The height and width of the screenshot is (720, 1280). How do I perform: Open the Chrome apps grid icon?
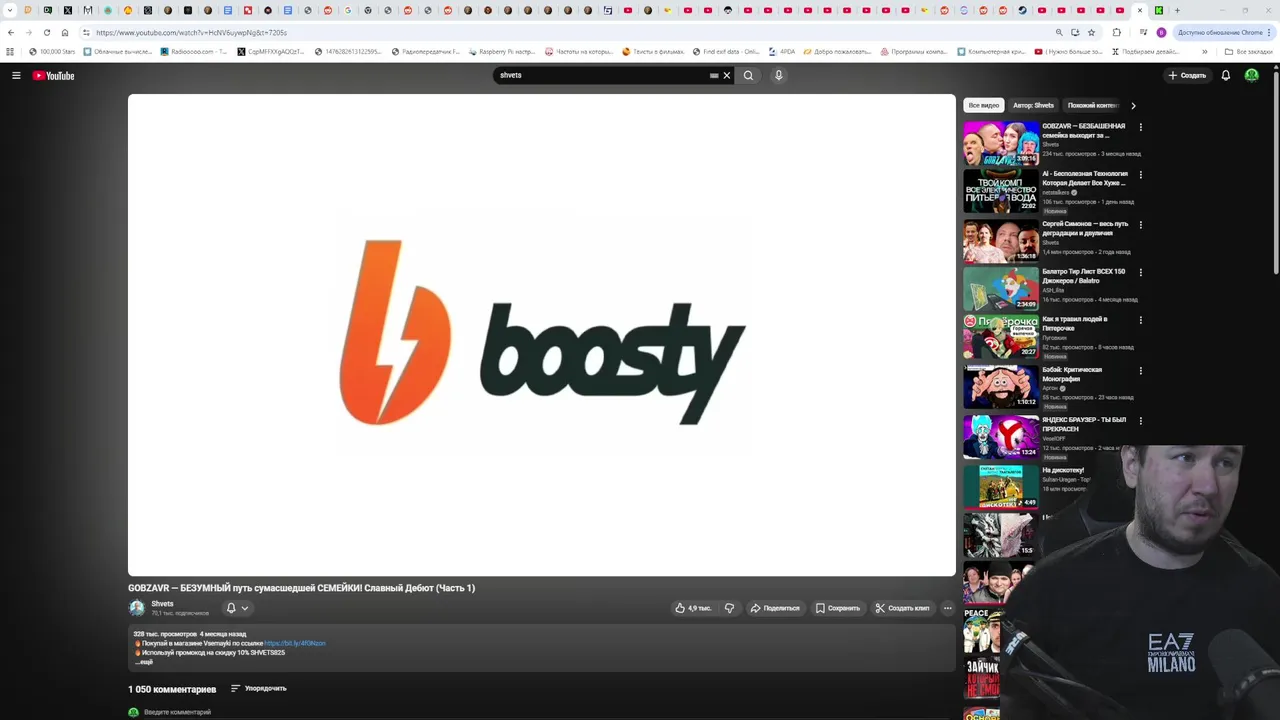(10, 51)
